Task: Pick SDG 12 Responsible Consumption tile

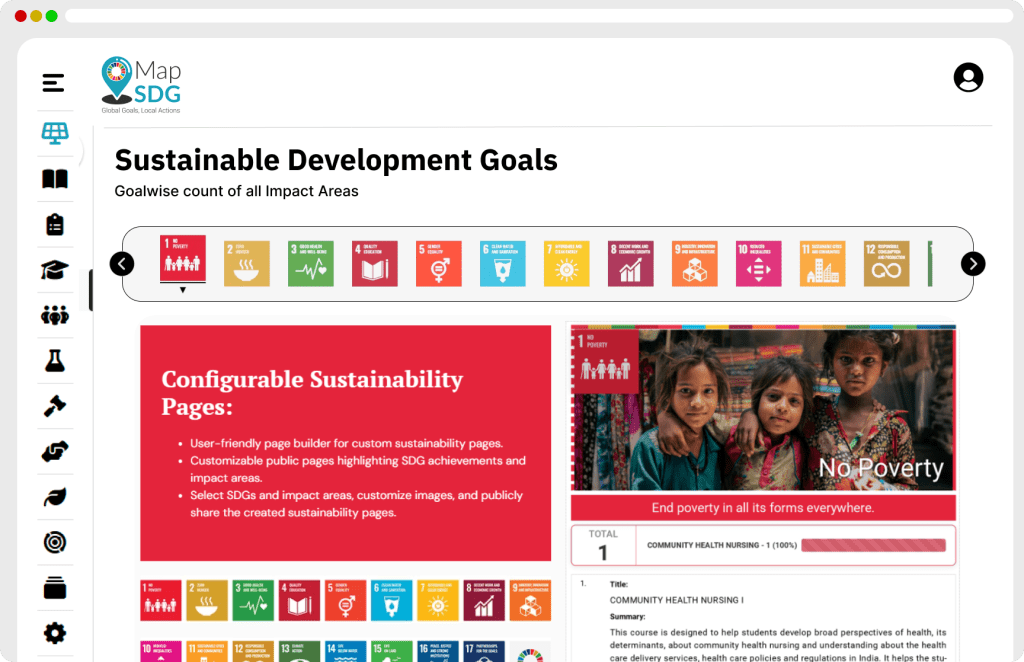Action: coord(886,264)
